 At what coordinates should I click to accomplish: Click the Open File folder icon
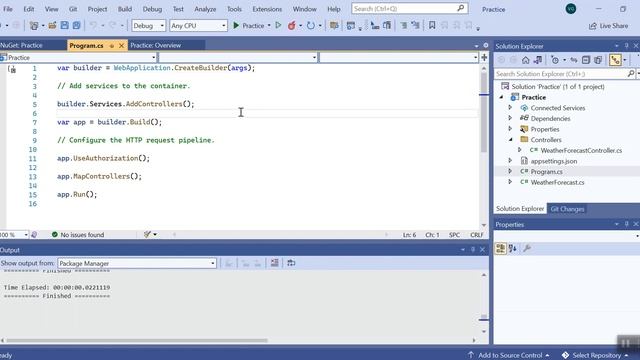[52, 25]
